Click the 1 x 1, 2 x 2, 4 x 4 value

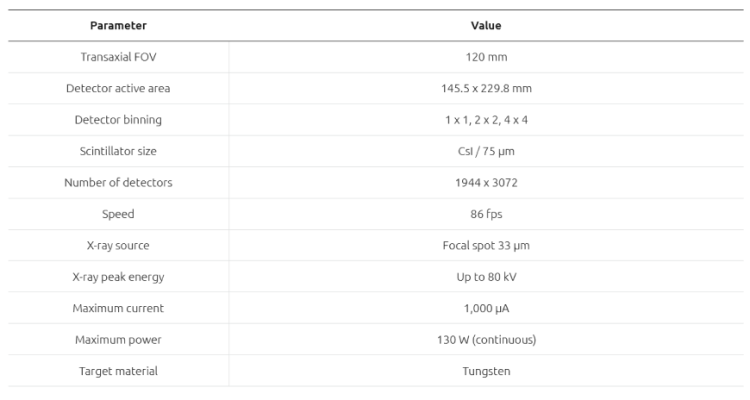[x=486, y=119]
